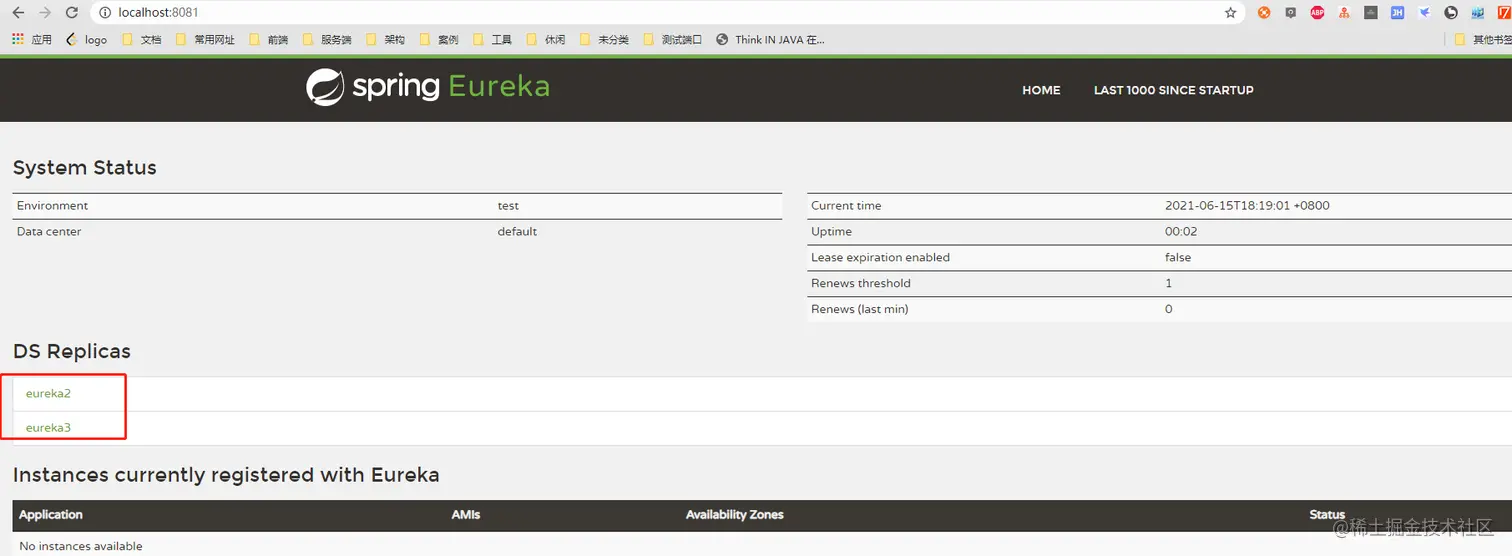
Task: Open the gray speech-bubble extension icon
Action: click(x=1291, y=13)
